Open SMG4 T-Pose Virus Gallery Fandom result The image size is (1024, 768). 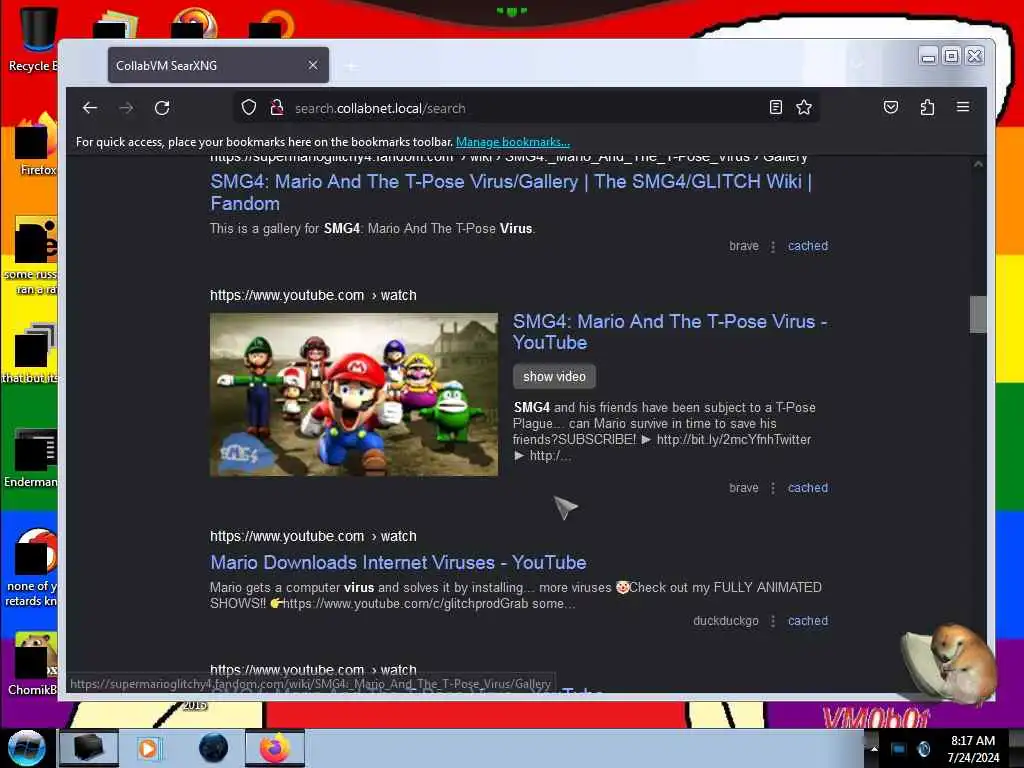click(511, 192)
